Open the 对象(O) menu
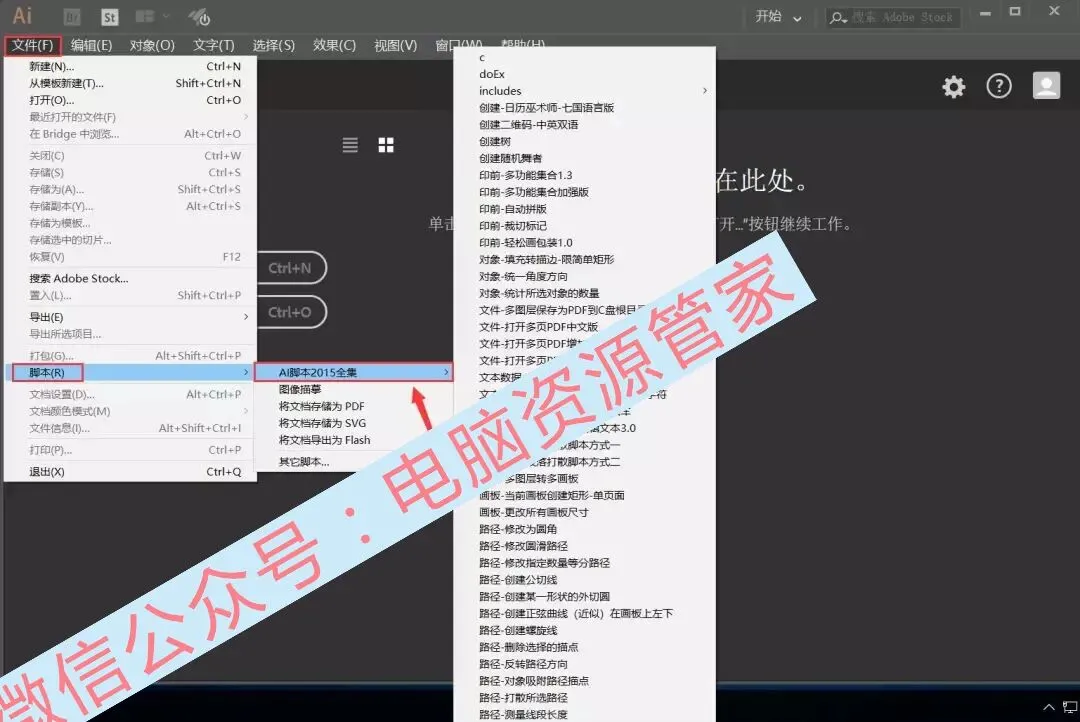 [152, 45]
